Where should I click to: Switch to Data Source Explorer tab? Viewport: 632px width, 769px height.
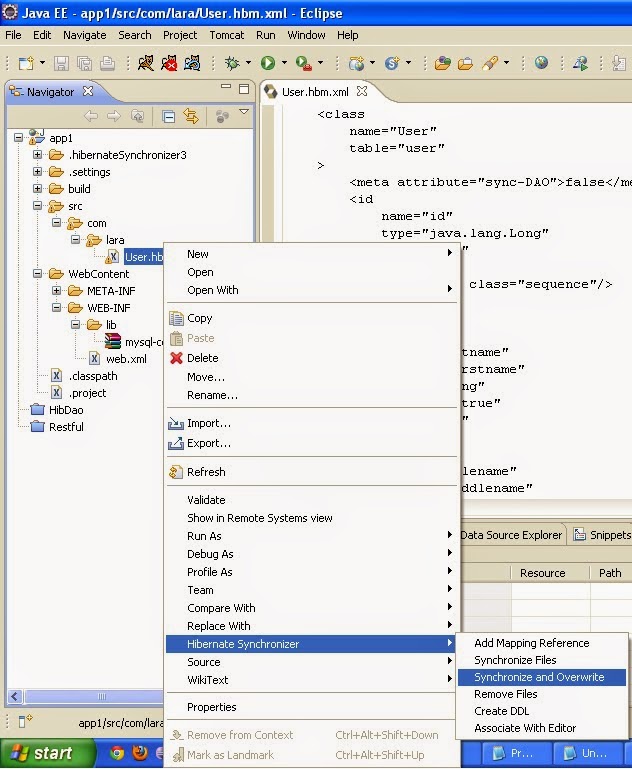511,535
